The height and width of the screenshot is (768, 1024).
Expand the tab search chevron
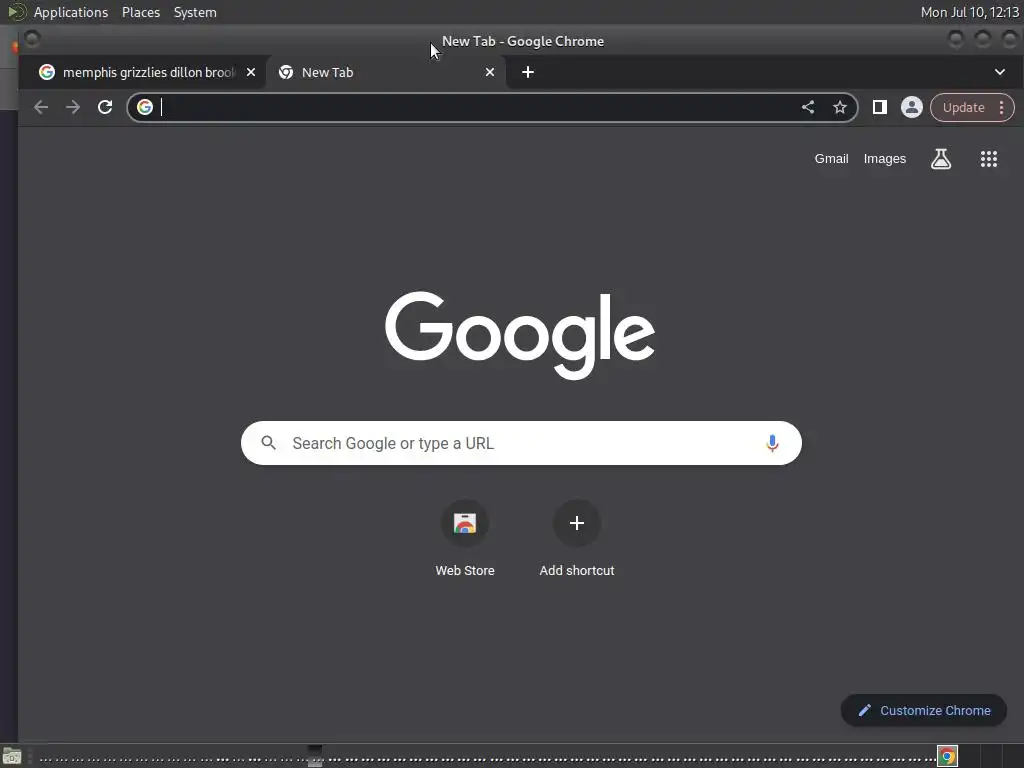[x=1000, y=72]
